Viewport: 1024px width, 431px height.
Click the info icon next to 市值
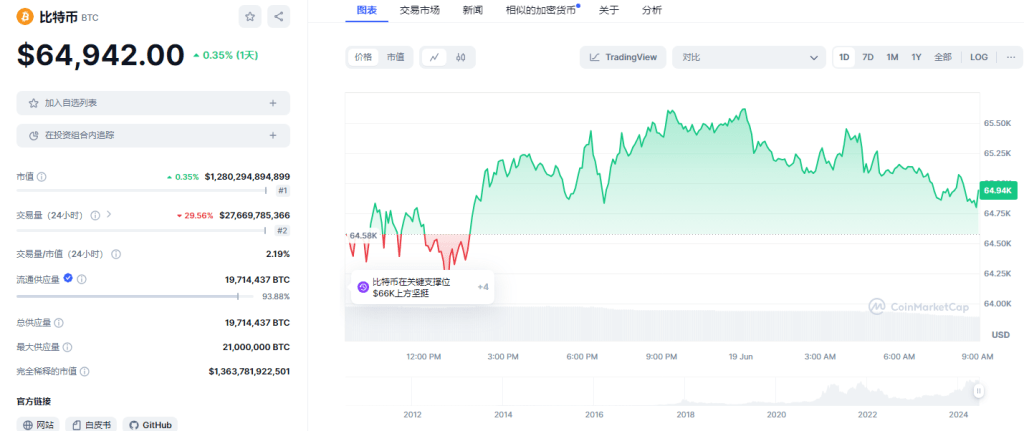(x=42, y=176)
